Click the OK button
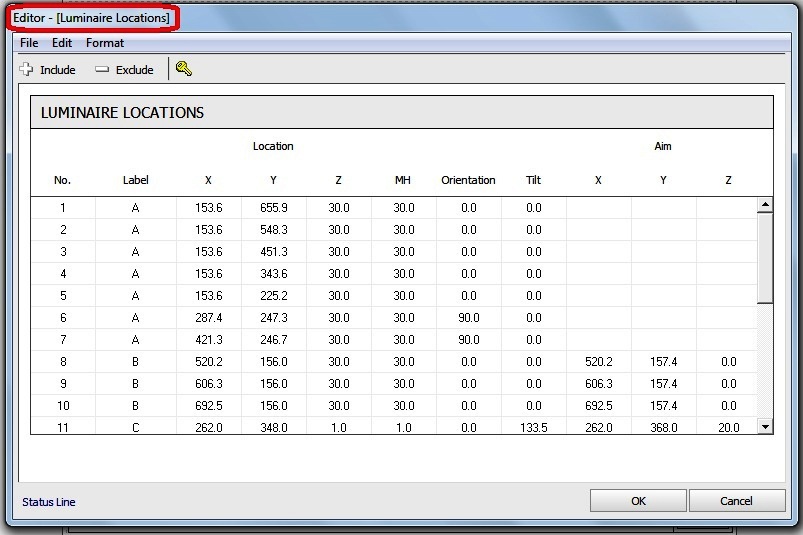803x535 pixels. [x=638, y=501]
